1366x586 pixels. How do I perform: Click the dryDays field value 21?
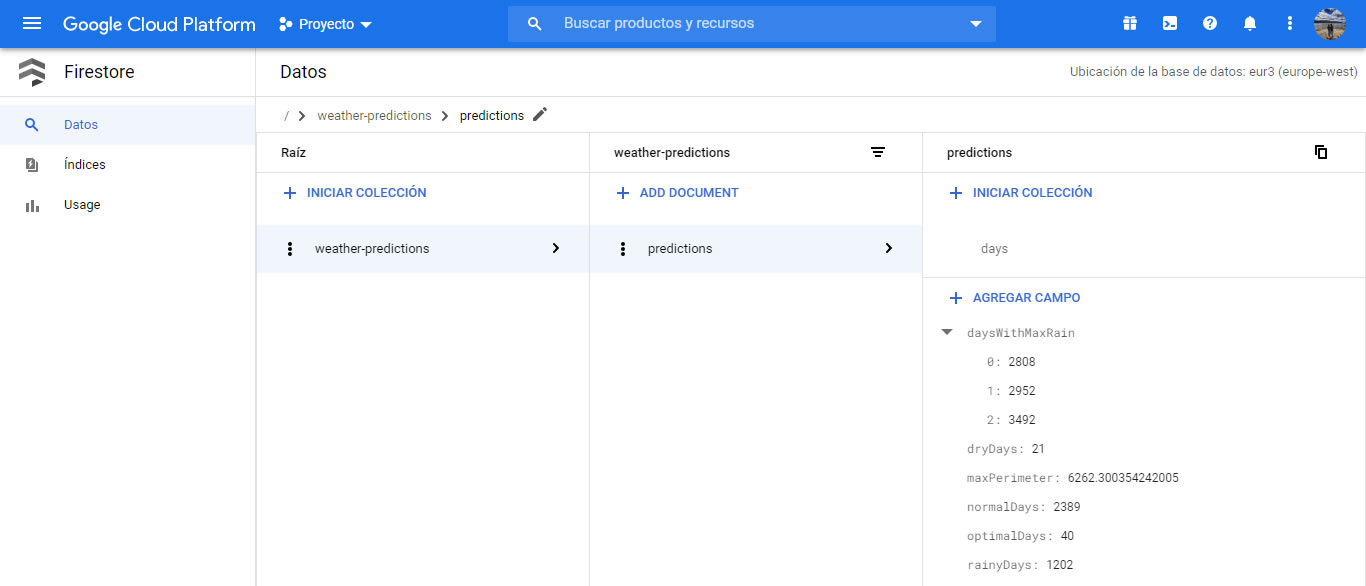click(x=1038, y=449)
